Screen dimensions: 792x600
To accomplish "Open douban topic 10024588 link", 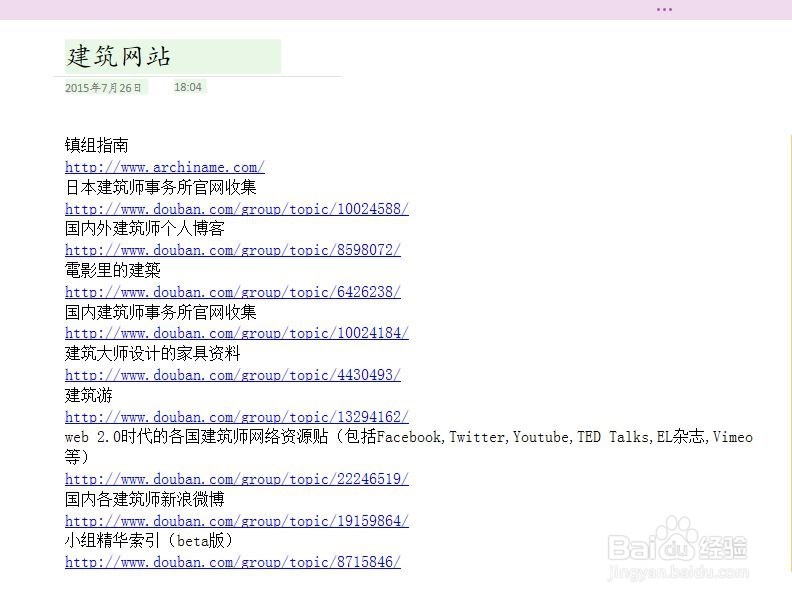I will pyautogui.click(x=237, y=209).
